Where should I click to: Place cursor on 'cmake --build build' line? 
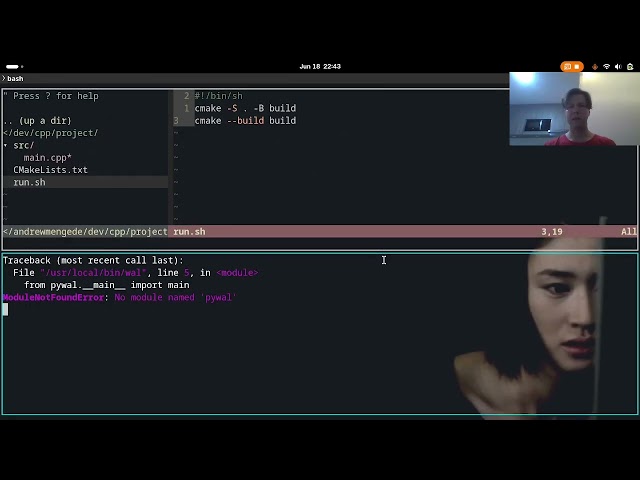(x=245, y=121)
